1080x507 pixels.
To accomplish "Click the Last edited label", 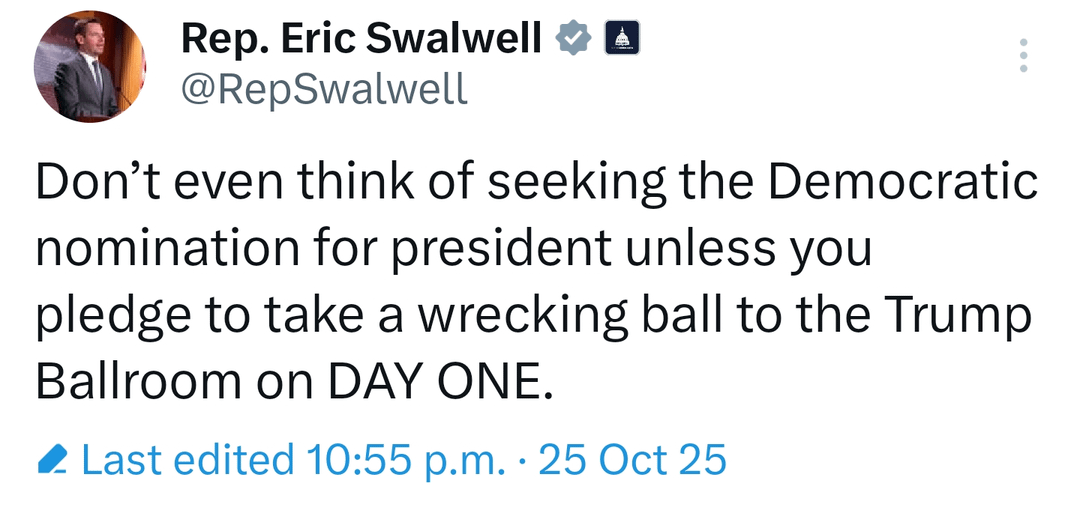I will [x=188, y=458].
